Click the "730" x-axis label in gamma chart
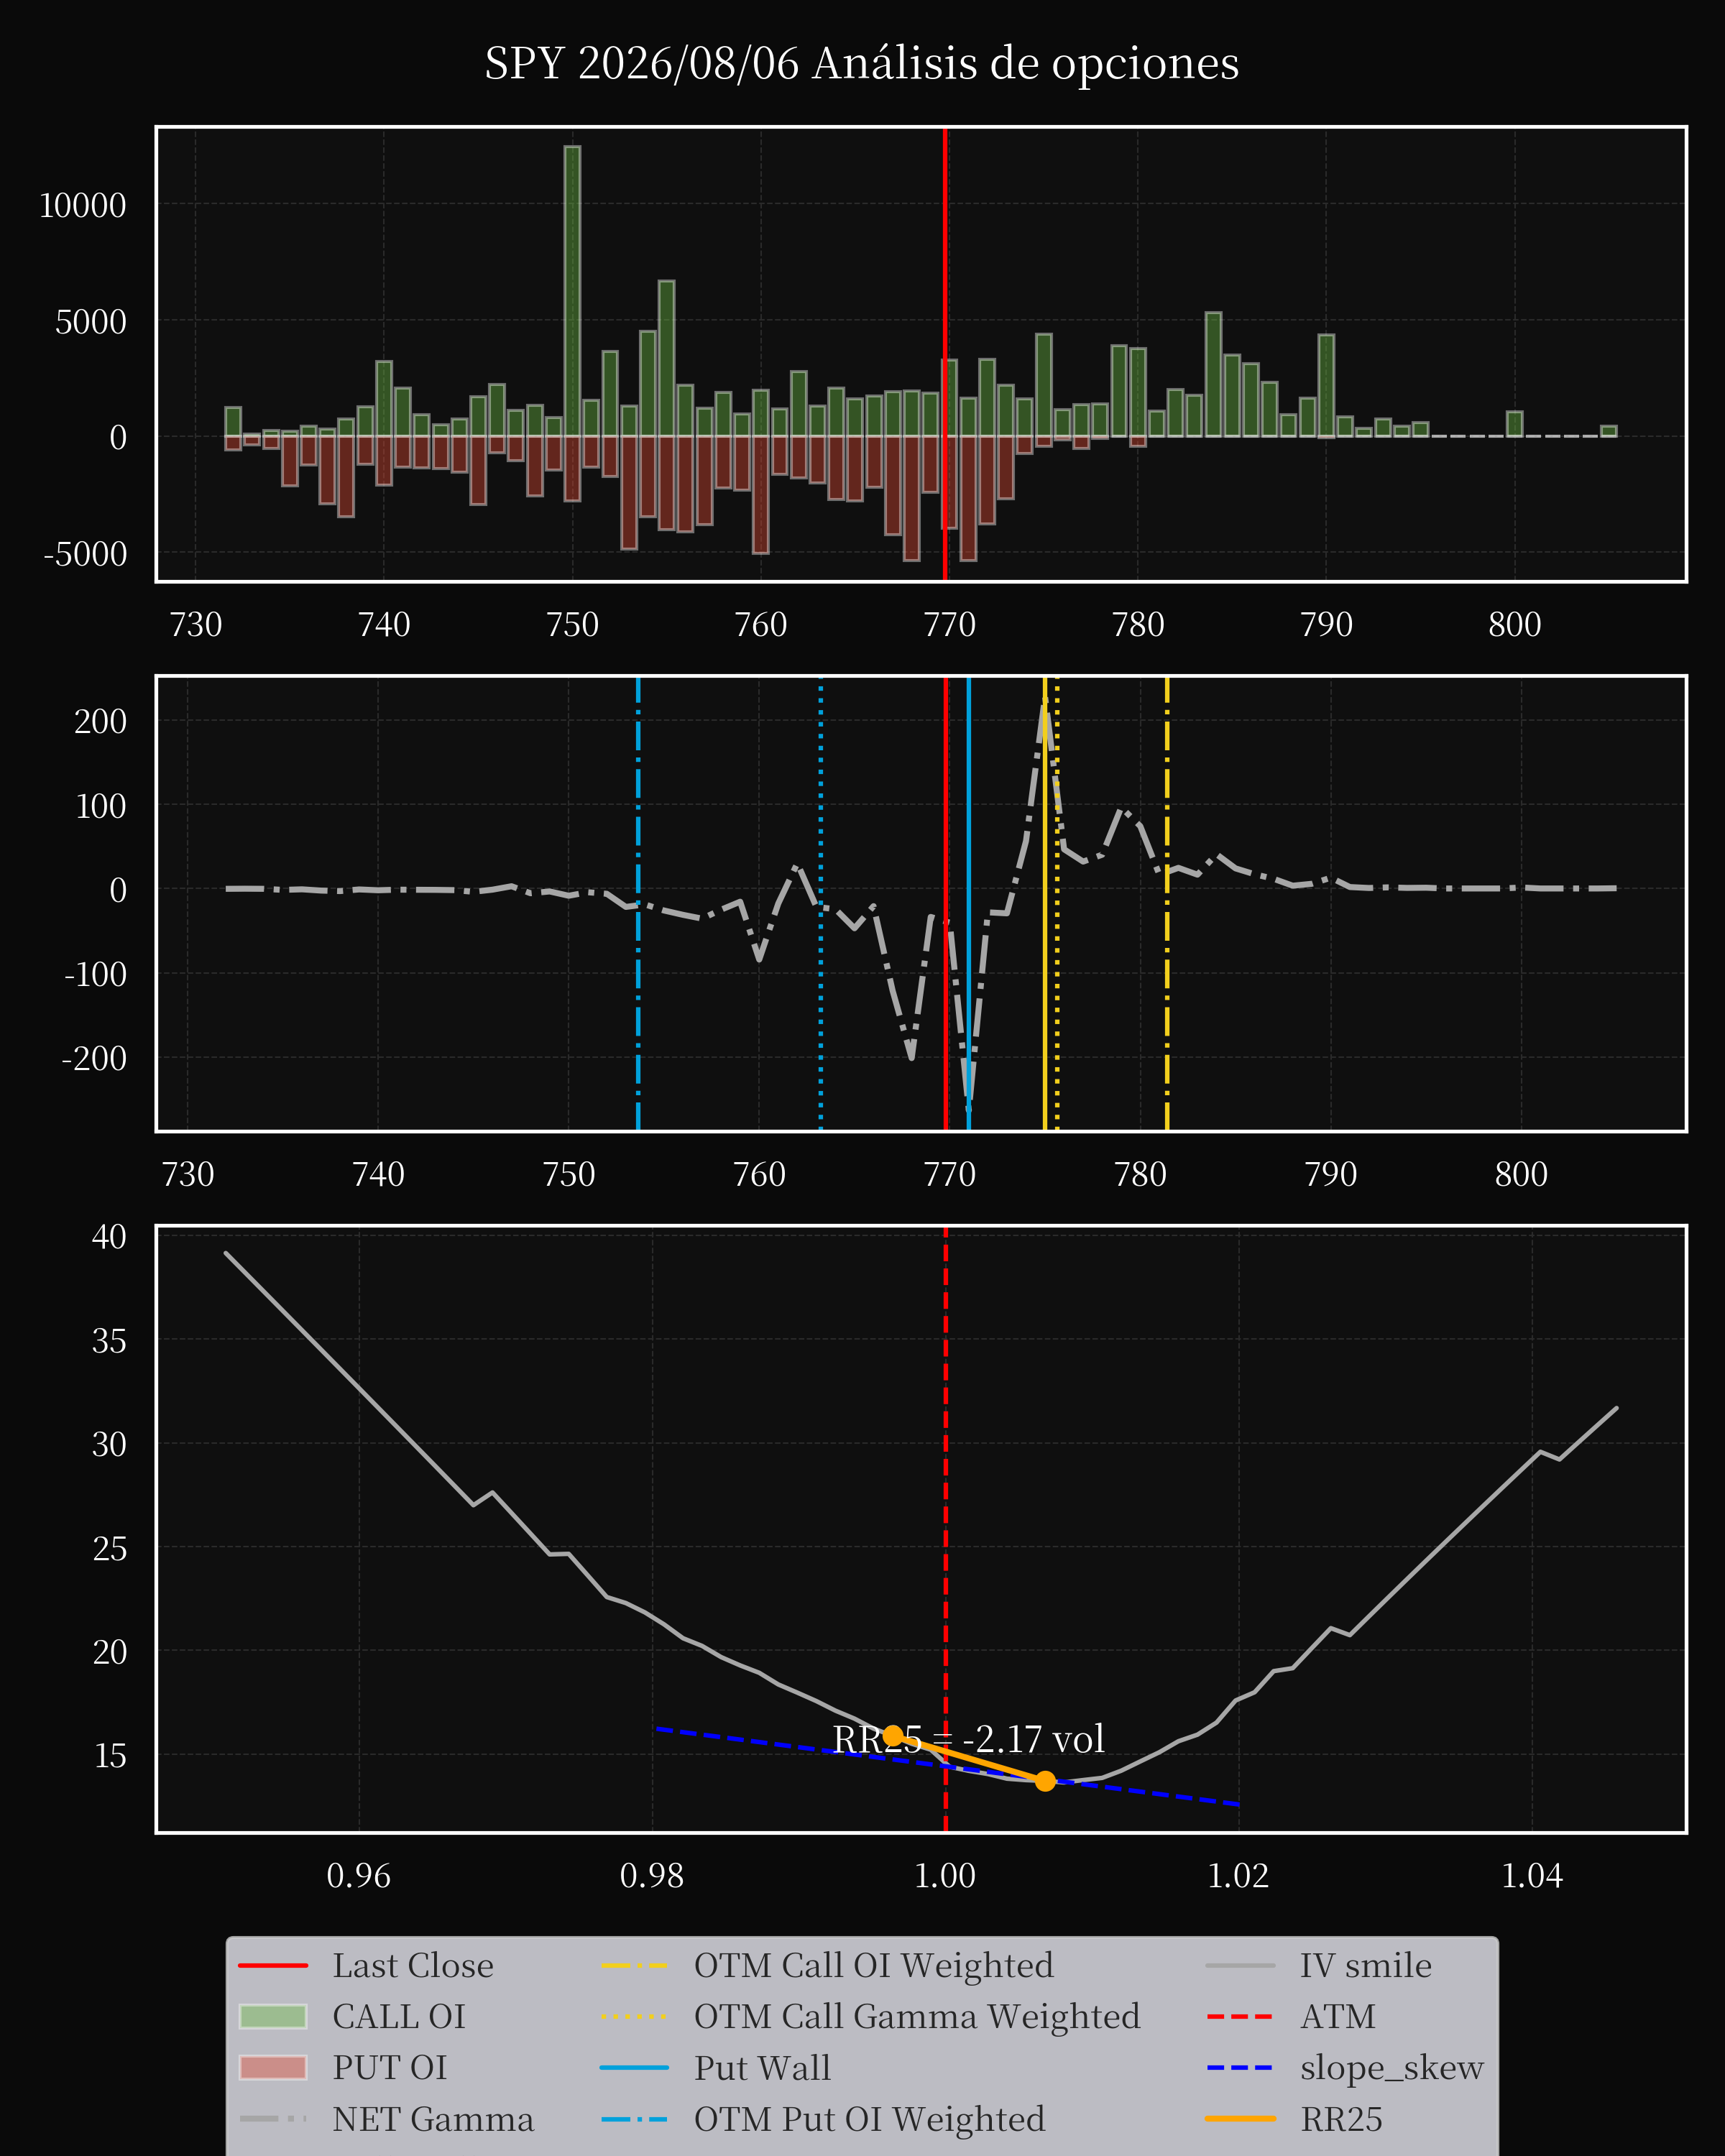The image size is (1725, 2156). (x=188, y=1174)
